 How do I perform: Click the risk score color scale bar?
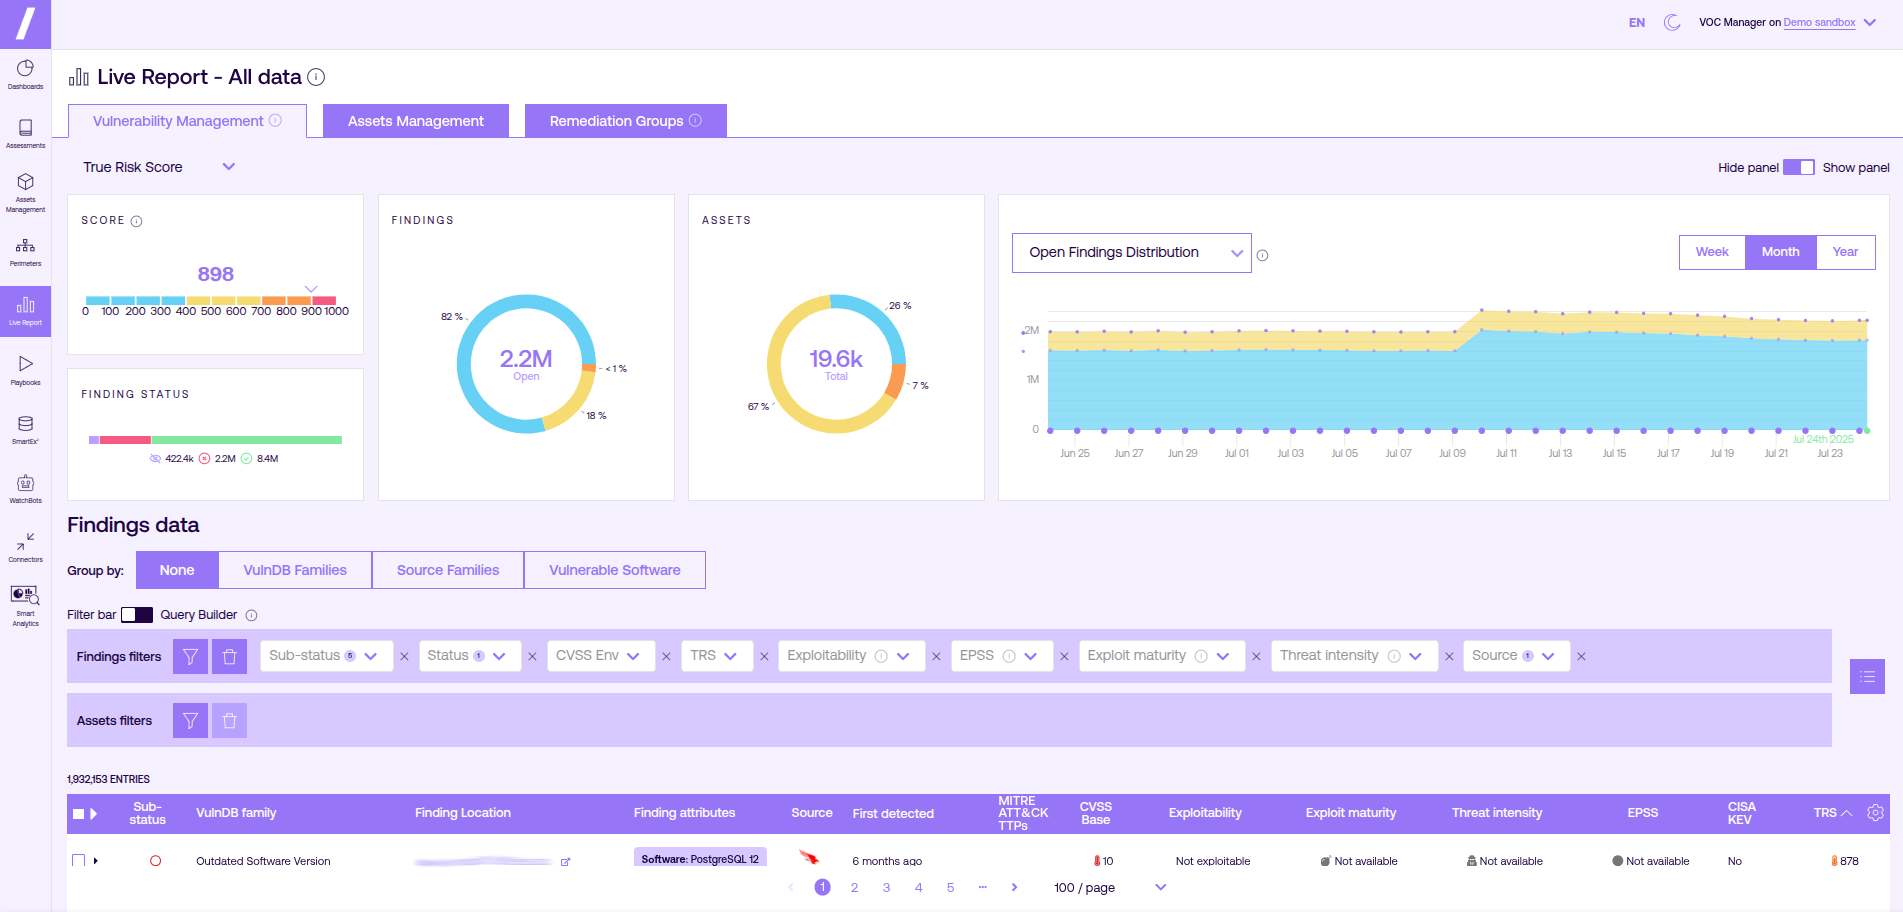coord(211,300)
